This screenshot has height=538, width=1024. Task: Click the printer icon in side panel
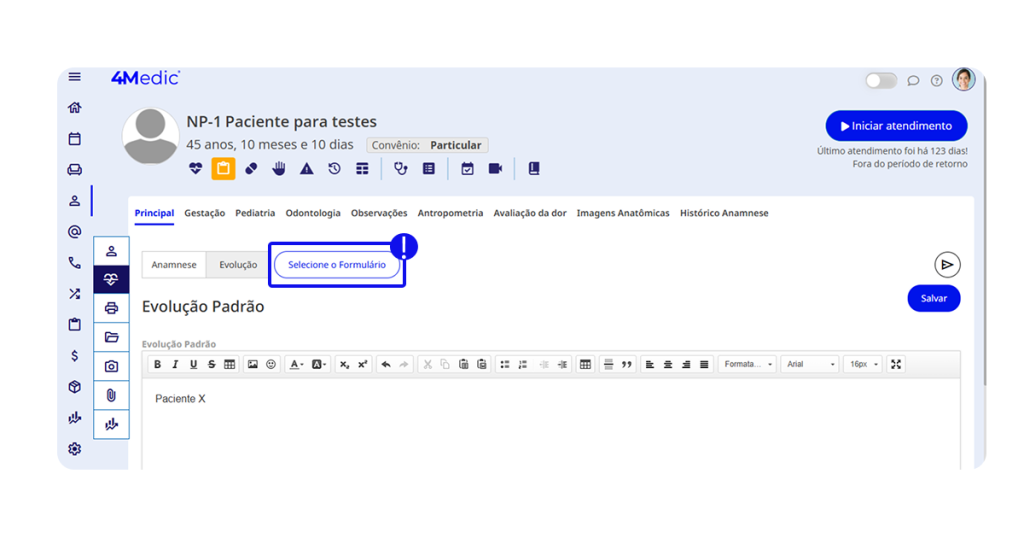pos(111,308)
